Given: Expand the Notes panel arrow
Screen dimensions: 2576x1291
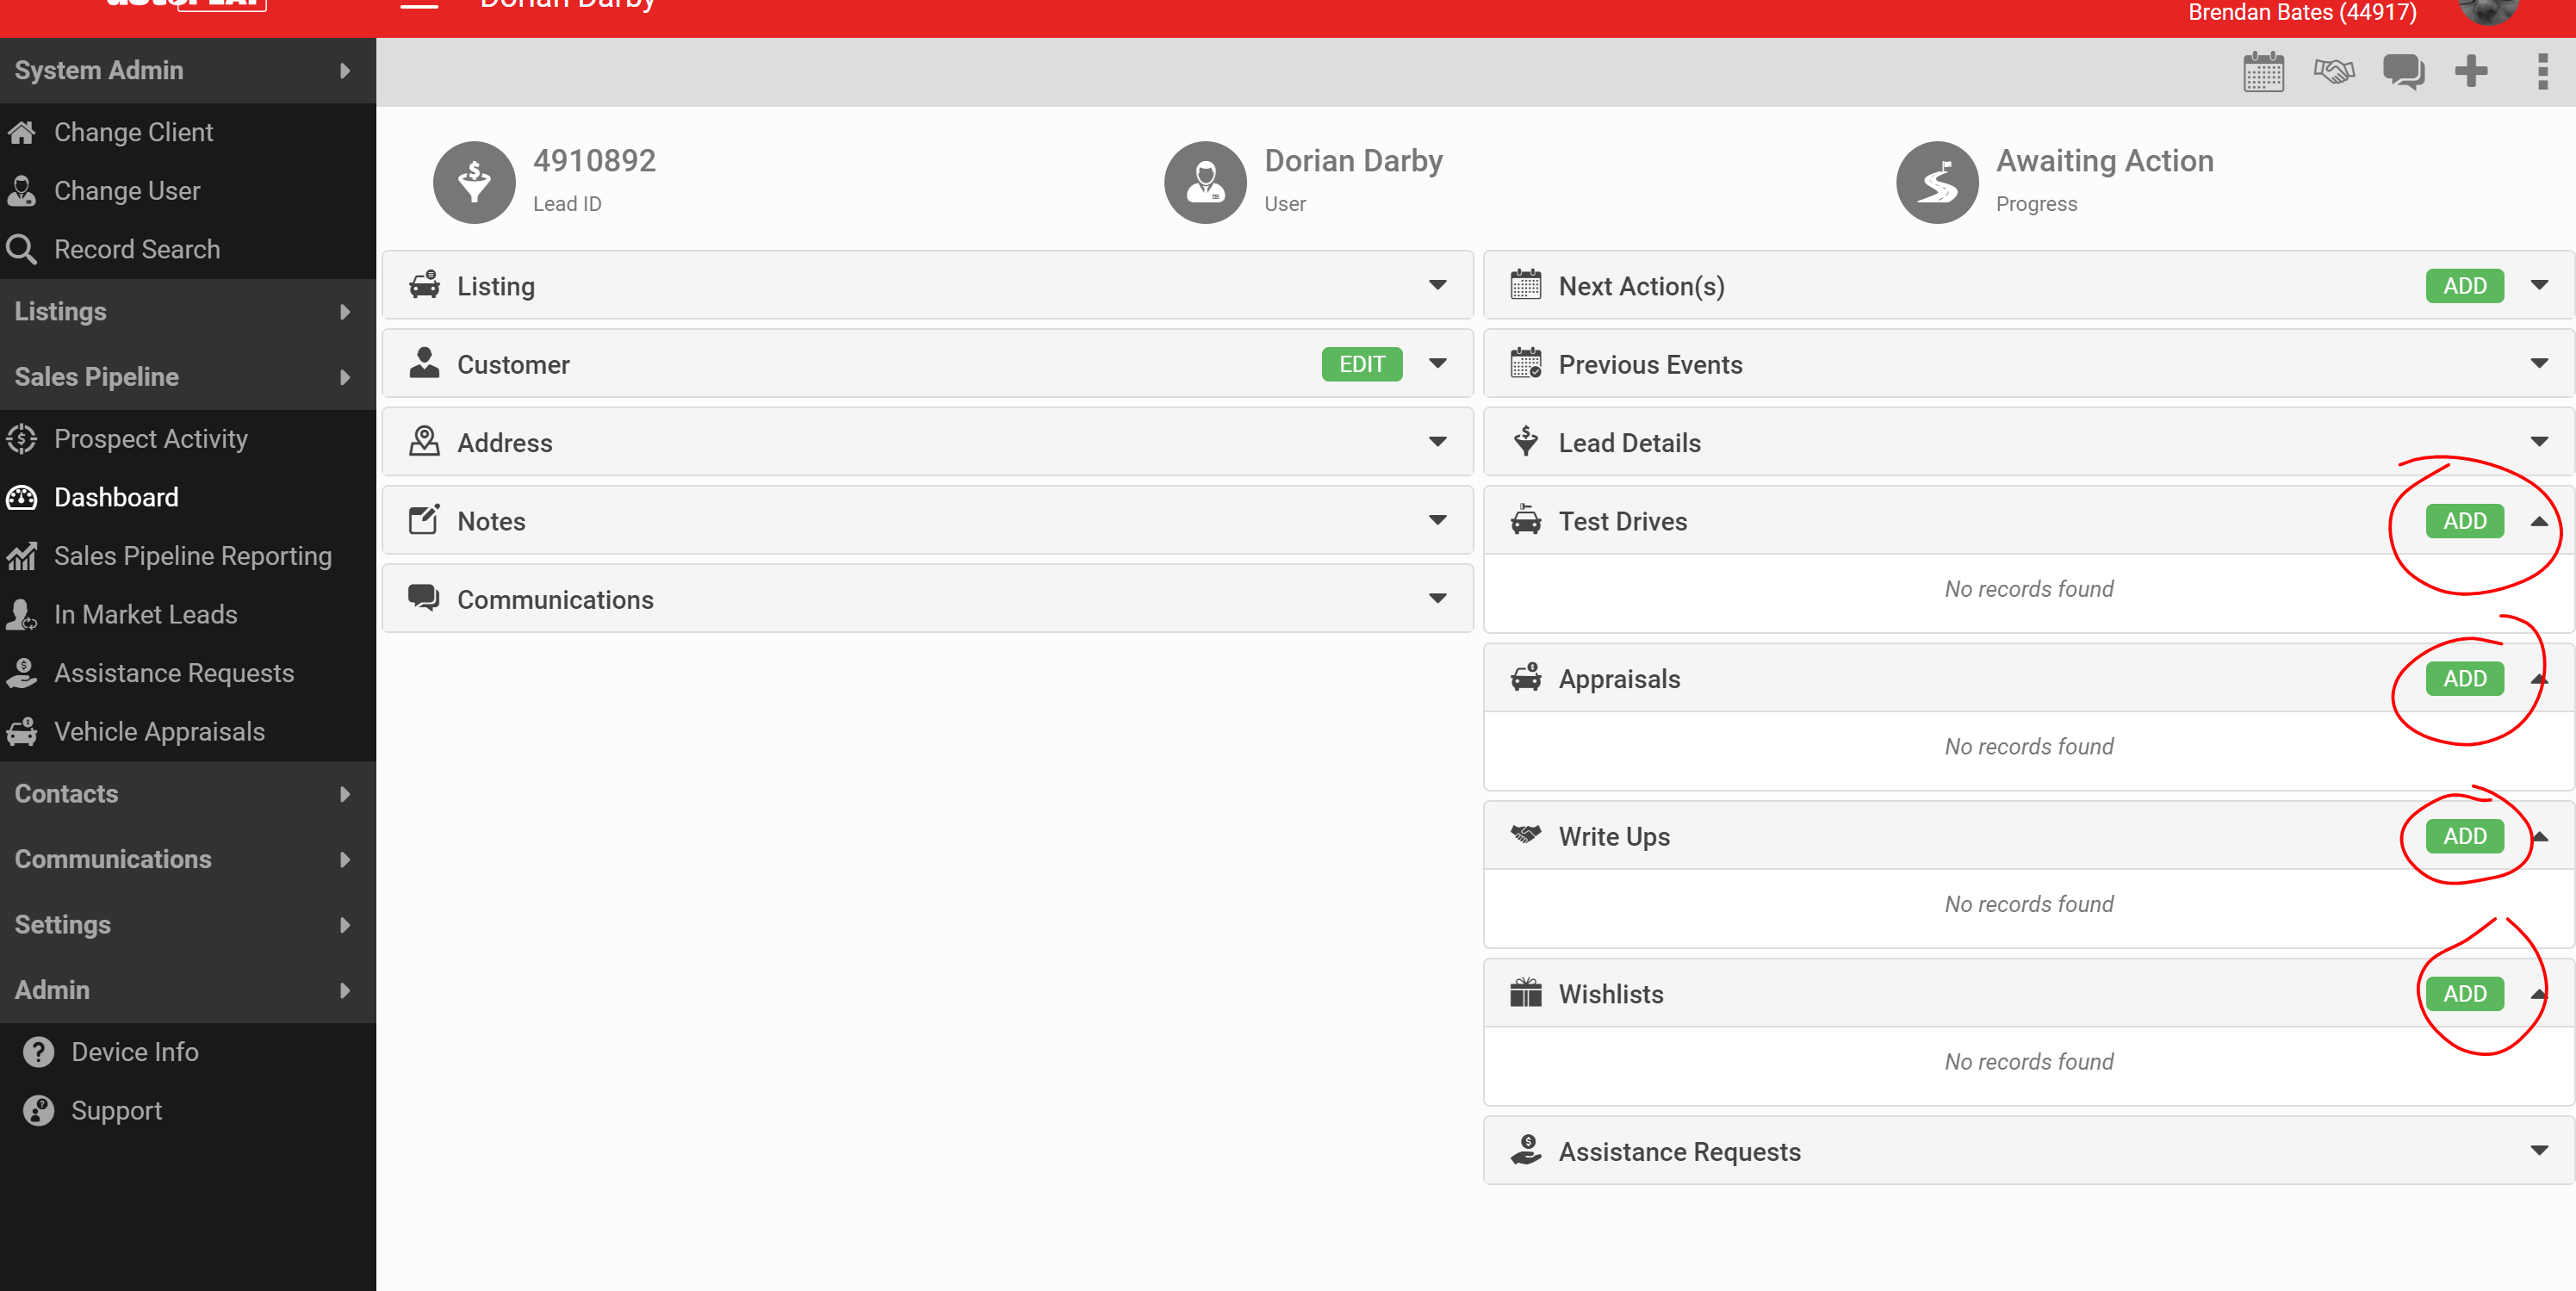Looking at the screenshot, I should 1437,520.
